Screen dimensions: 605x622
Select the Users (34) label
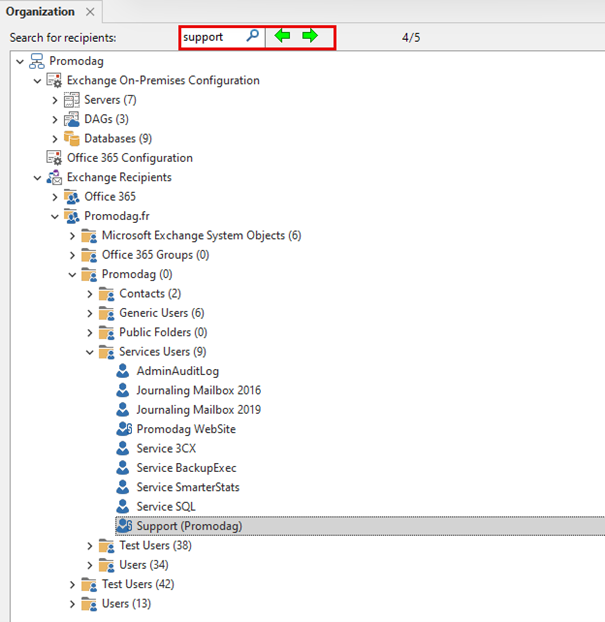(144, 565)
